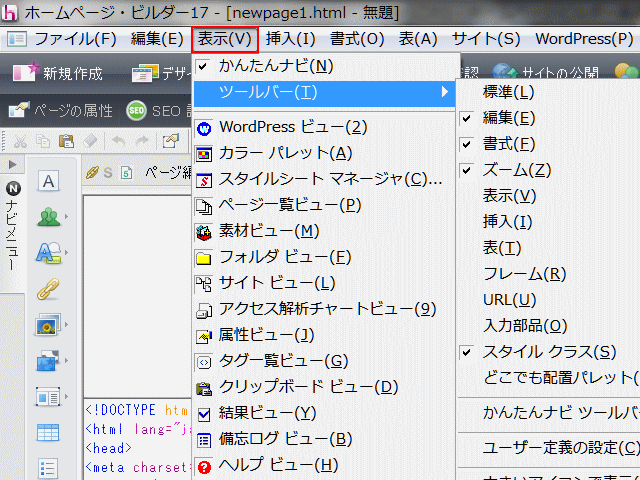Click the undo arrow icon

coord(119,141)
